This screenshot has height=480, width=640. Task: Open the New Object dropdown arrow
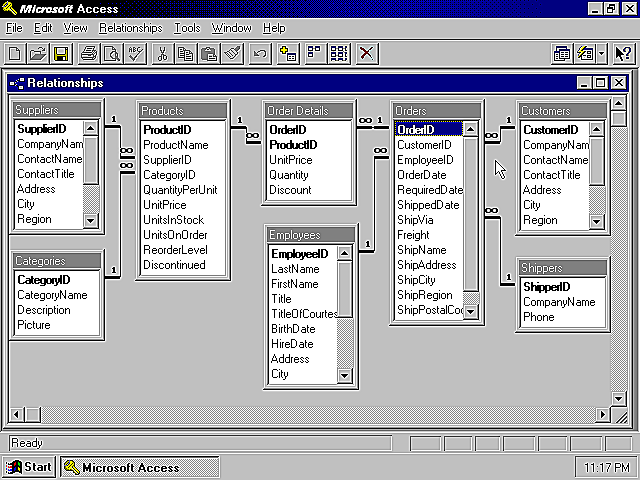click(602, 54)
